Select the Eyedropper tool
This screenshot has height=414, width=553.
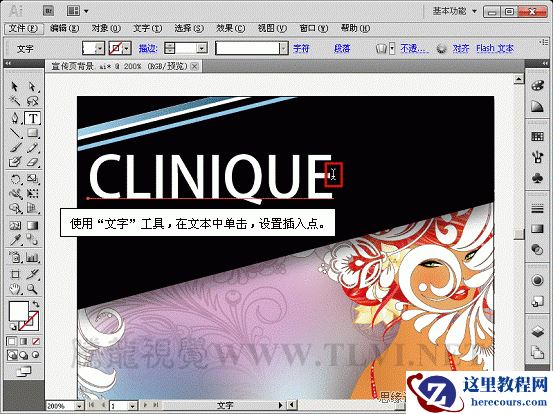click(x=14, y=240)
